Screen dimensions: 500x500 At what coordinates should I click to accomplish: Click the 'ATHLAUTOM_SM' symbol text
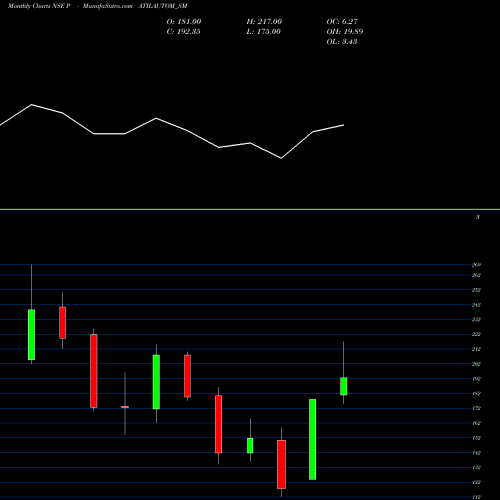pos(163,6)
